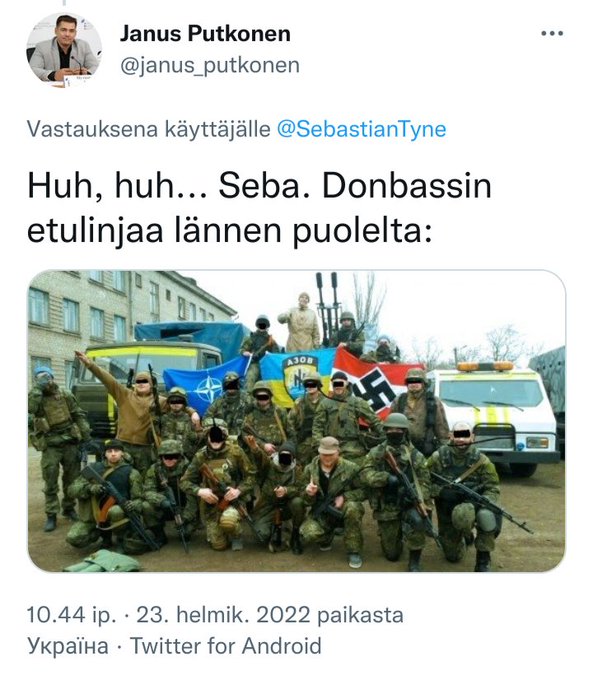Click 'etulinjaa lännen puolelta:' text line
Image resolution: width=593 pixels, height=680 pixels.
230,230
